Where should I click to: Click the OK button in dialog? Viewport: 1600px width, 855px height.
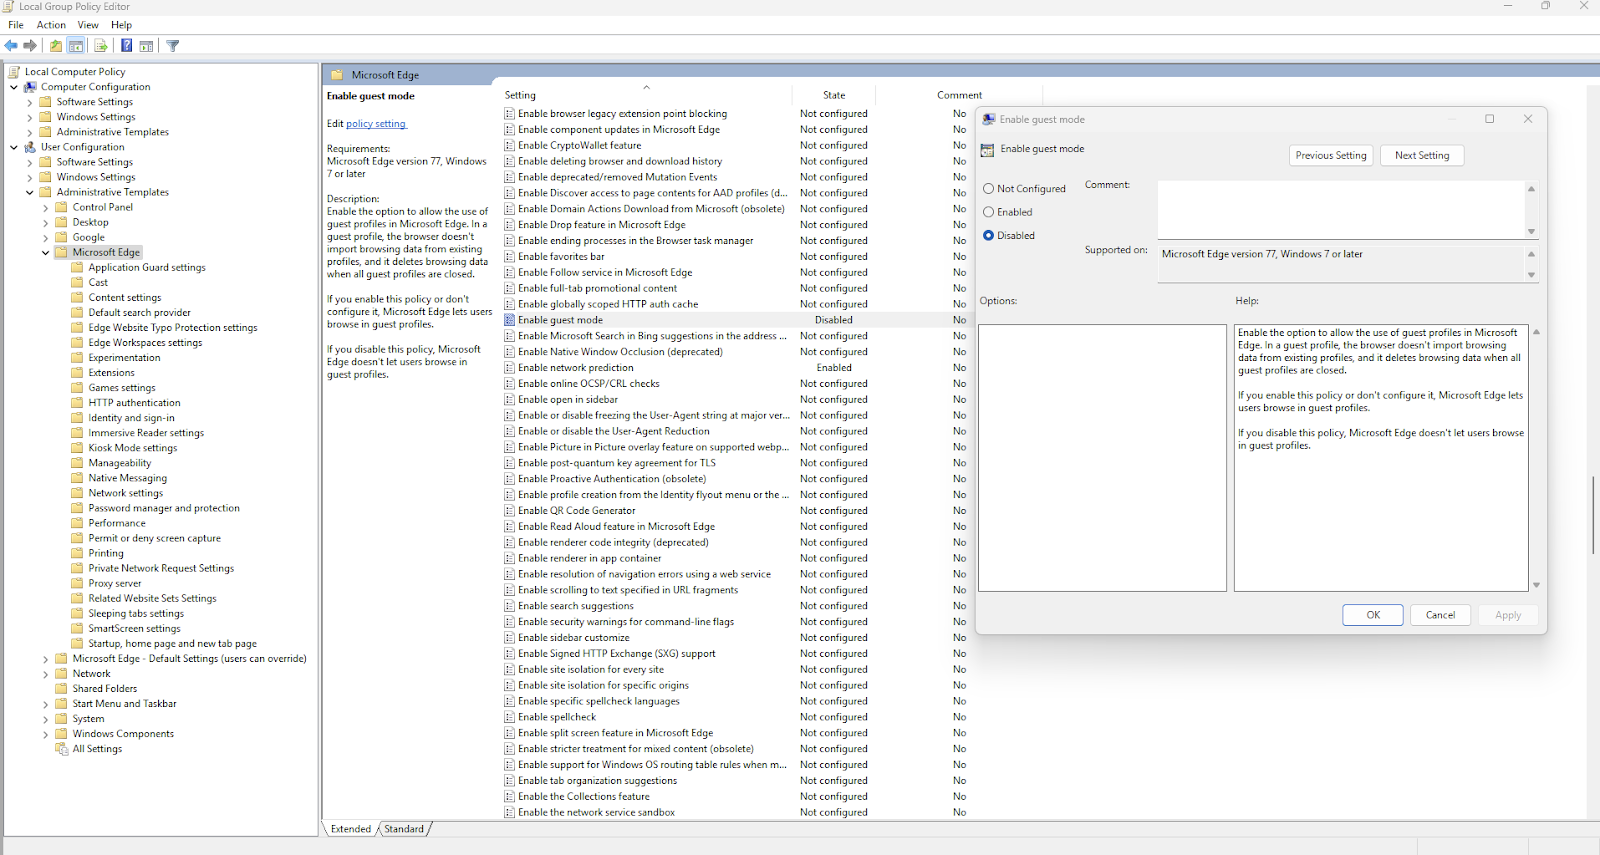tap(1373, 615)
